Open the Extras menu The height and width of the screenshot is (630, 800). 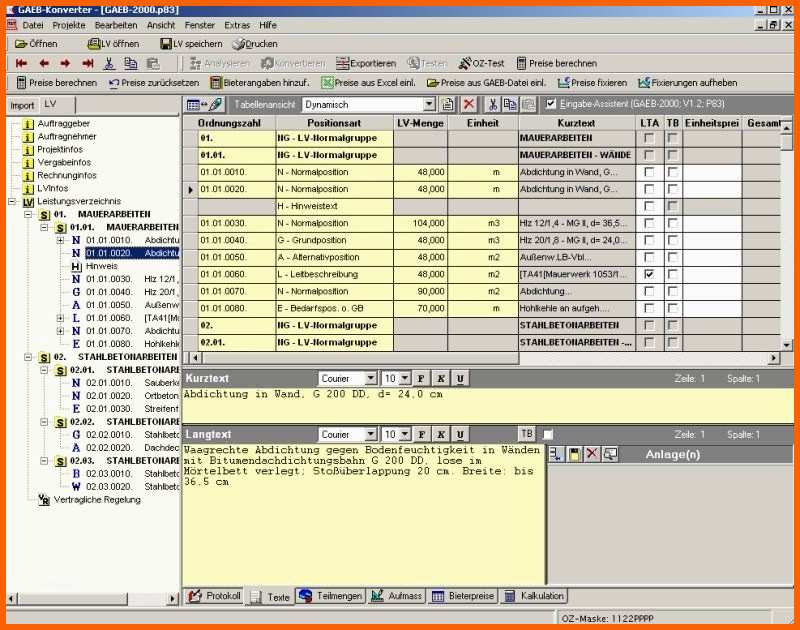[237, 25]
